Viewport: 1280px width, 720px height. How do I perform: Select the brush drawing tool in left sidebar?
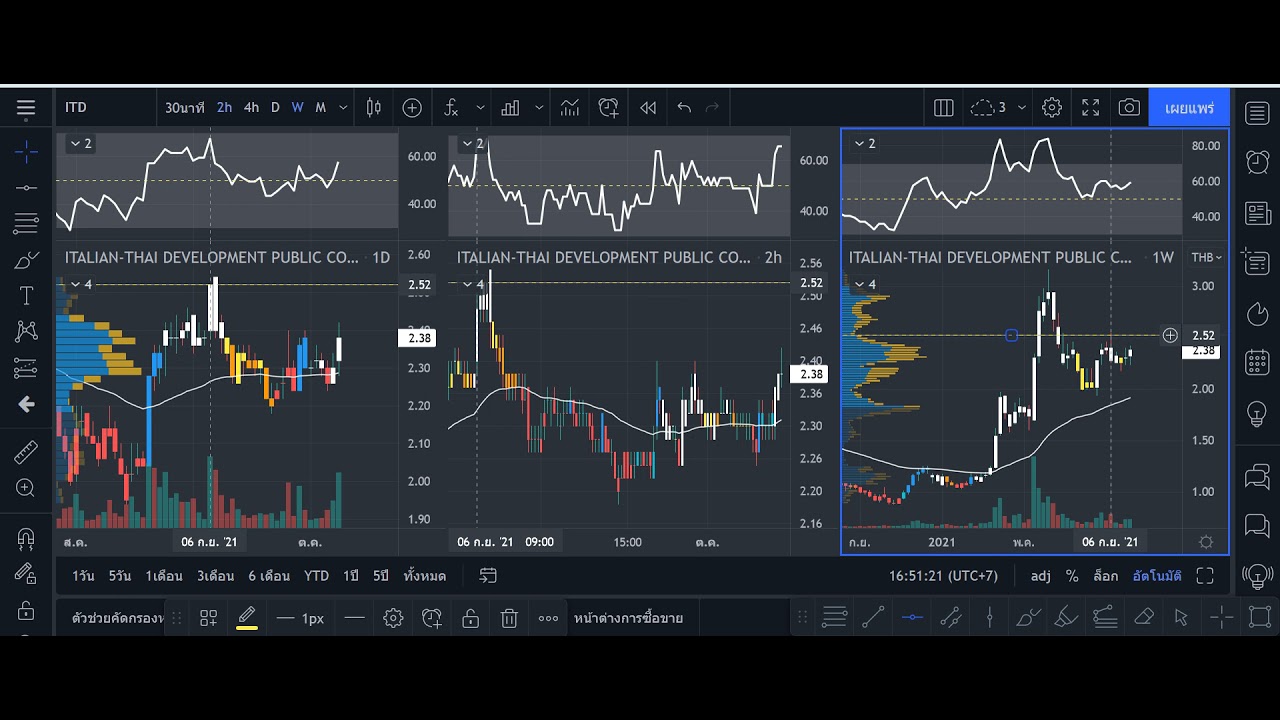tap(26, 261)
